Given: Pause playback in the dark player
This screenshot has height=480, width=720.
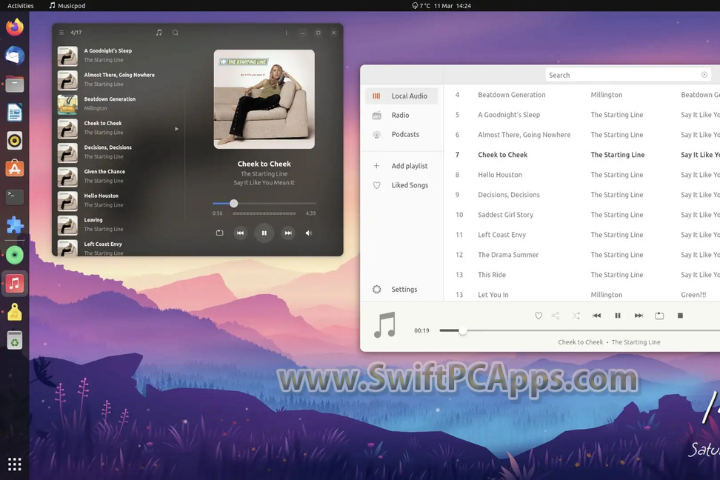Looking at the screenshot, I should pos(264,233).
